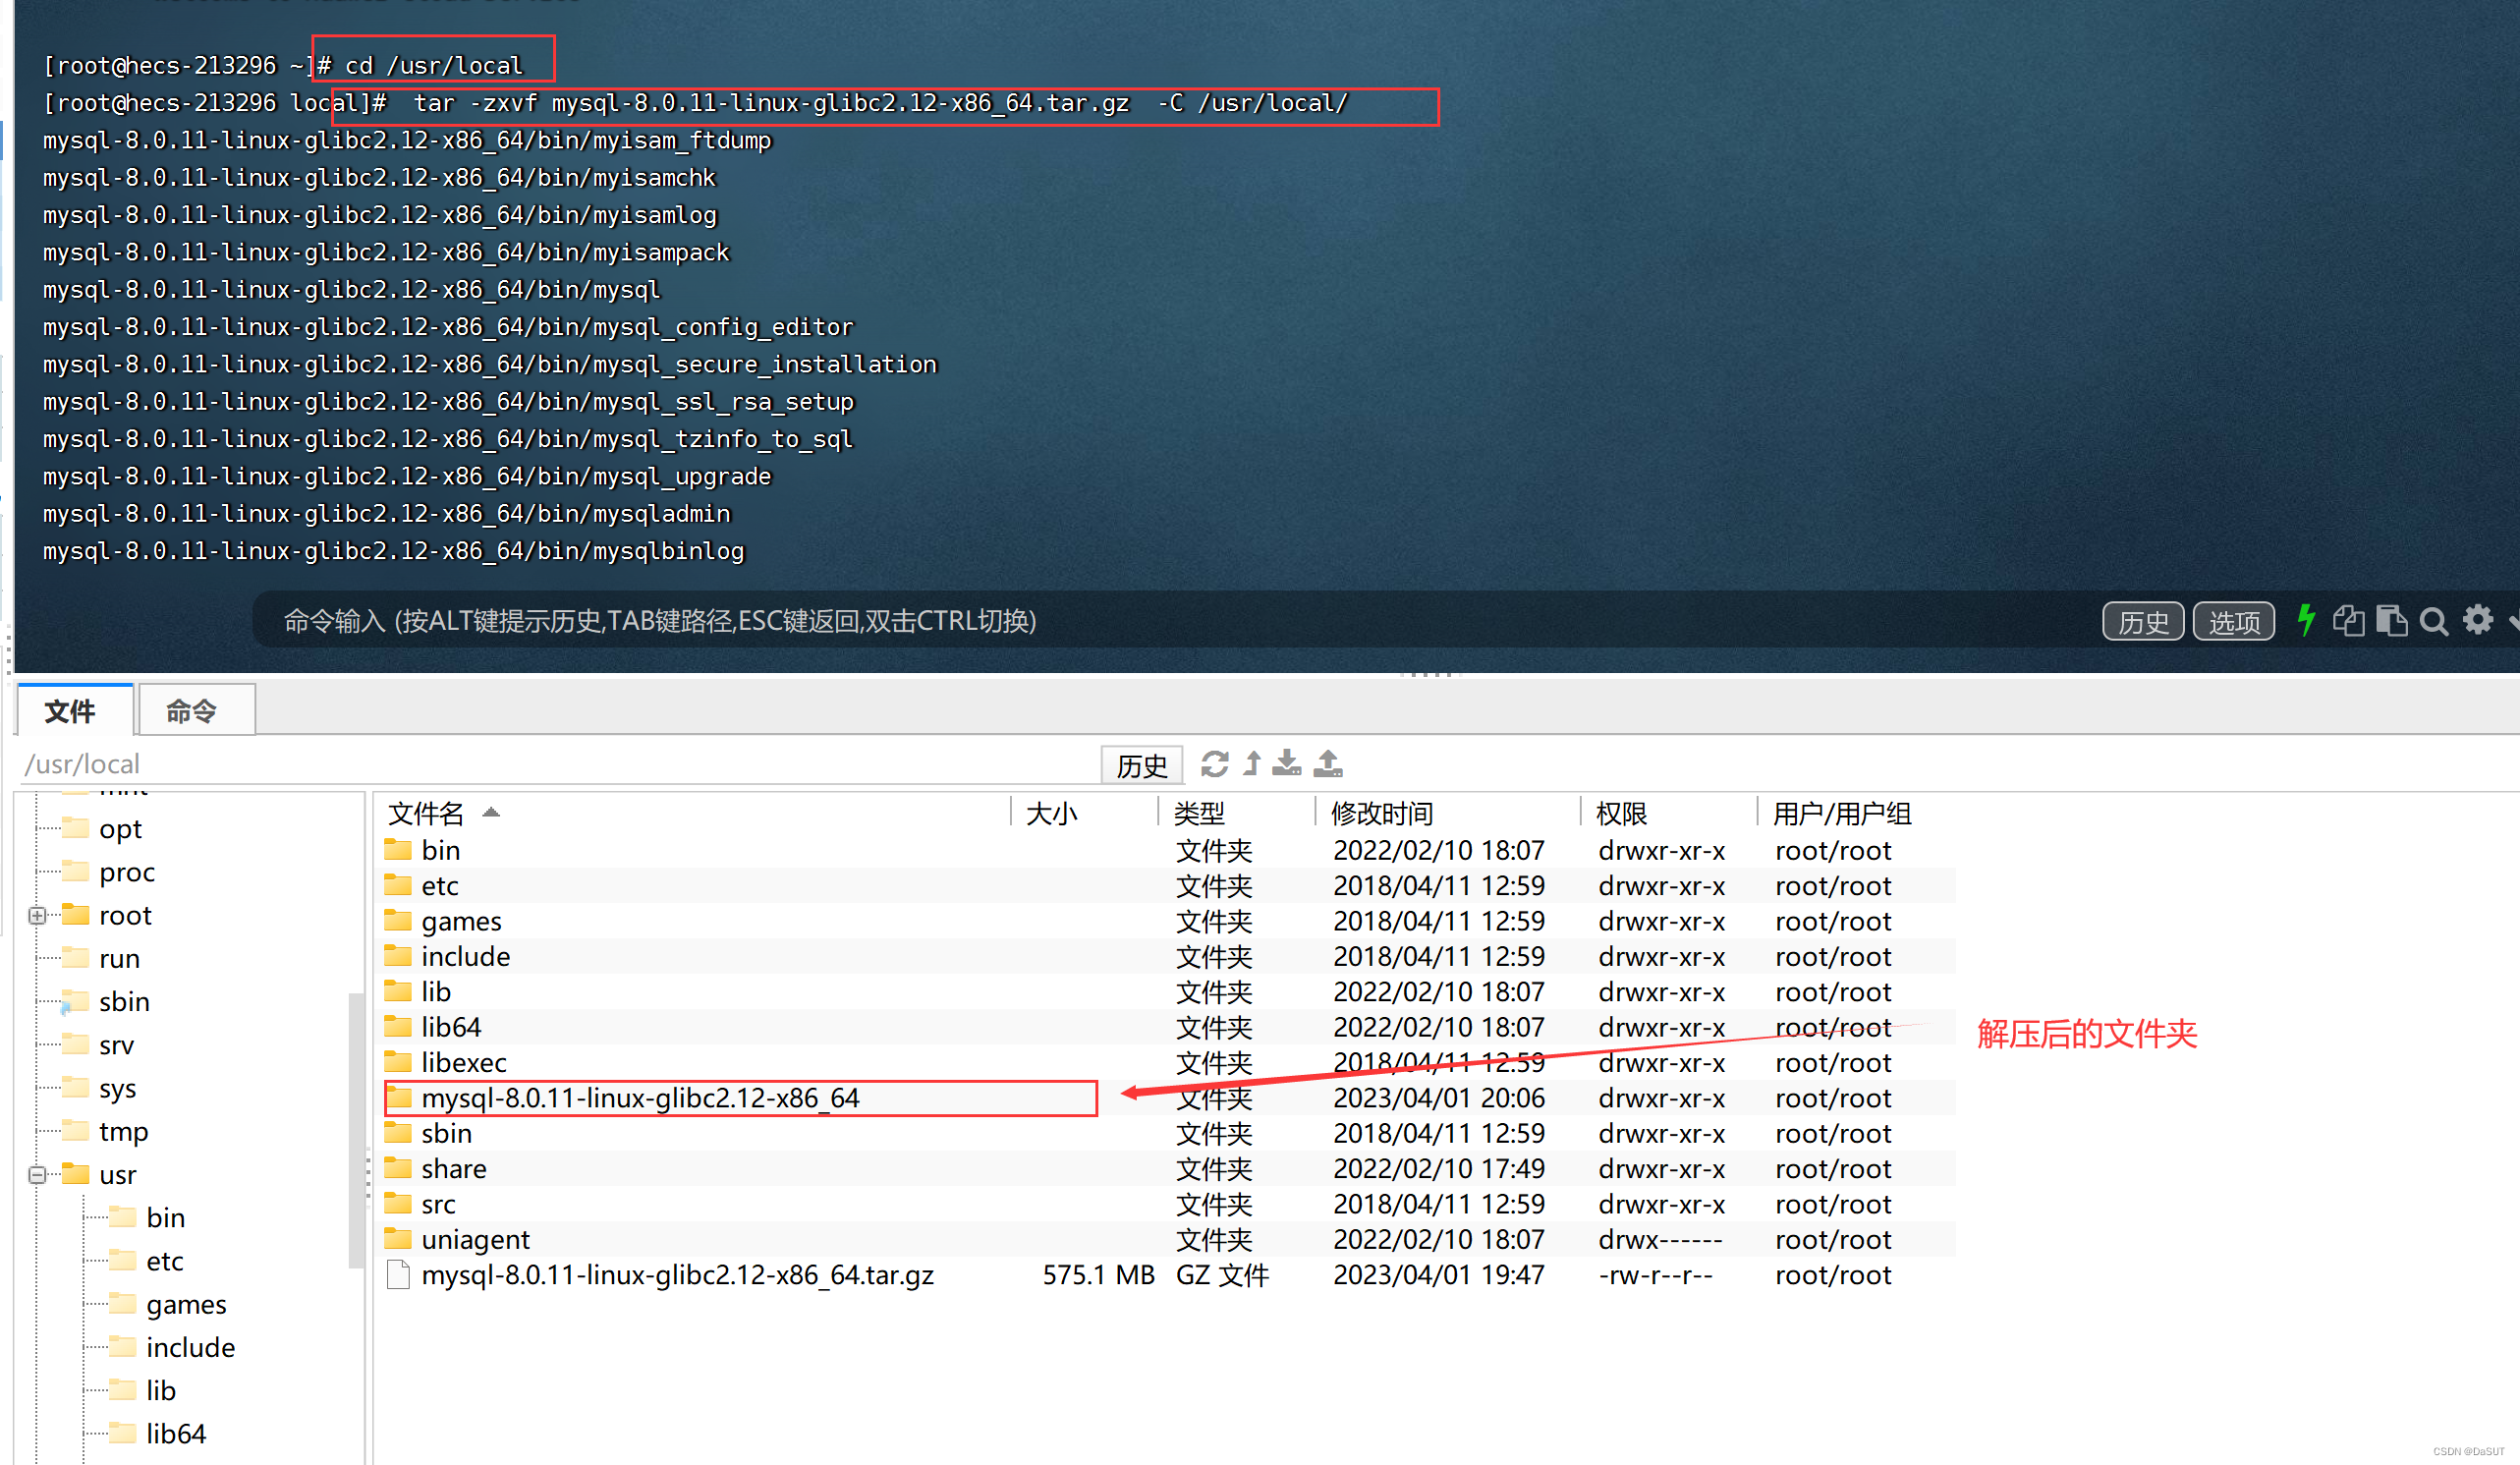Click the paste icon in the terminal toolbar
Viewport: 2520px width, 1465px height.
tap(2391, 621)
